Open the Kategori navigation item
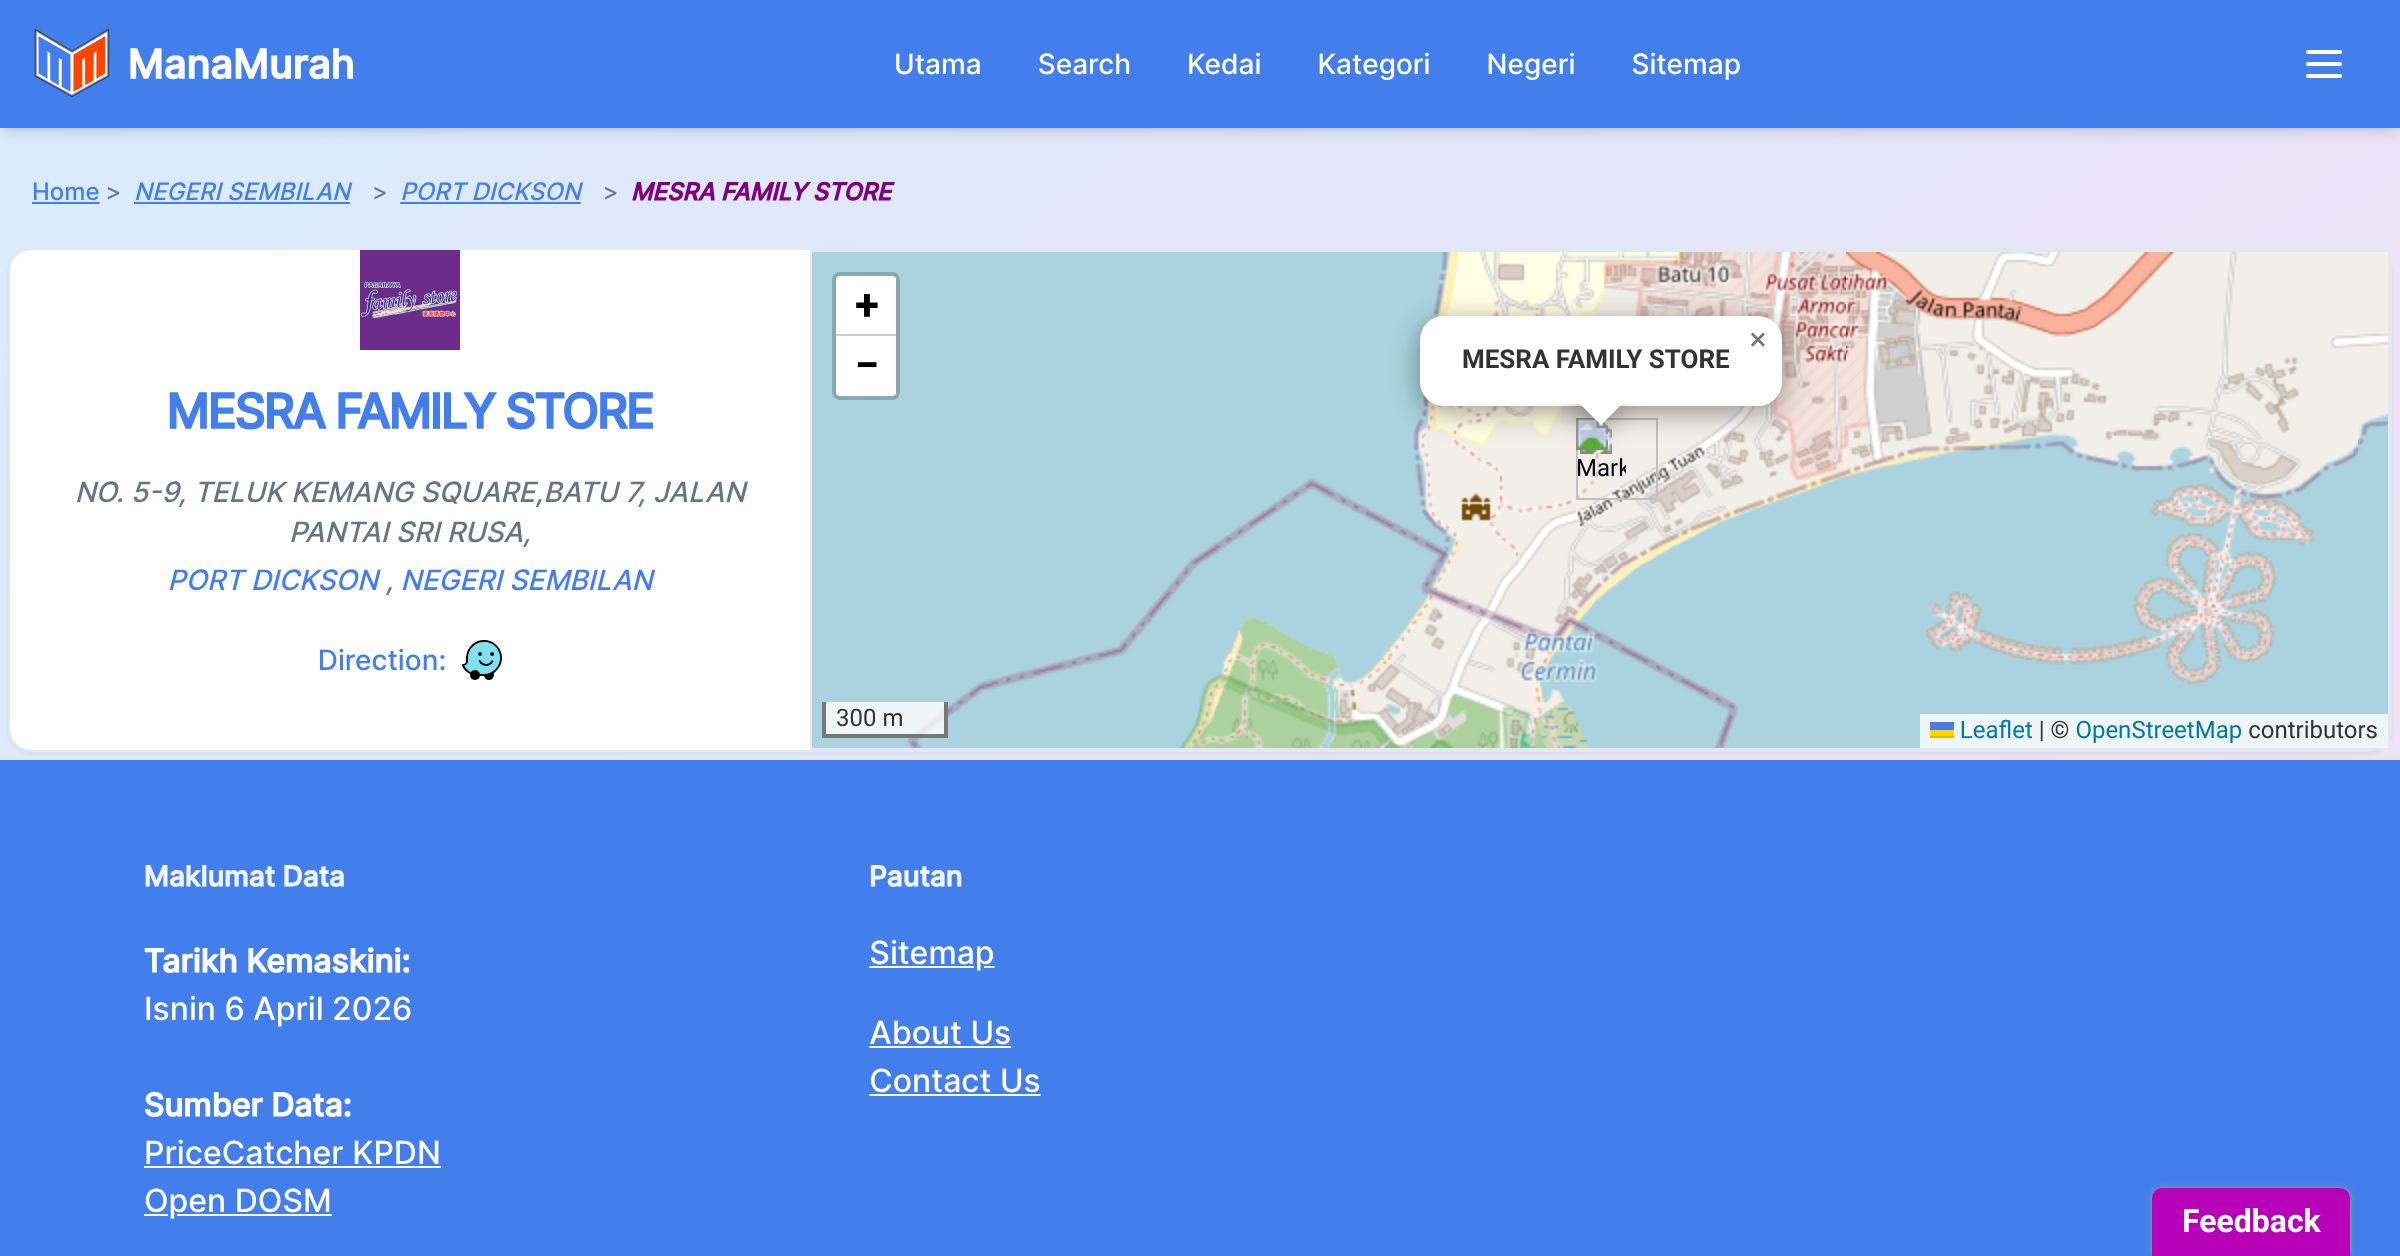Screen dimensions: 2400x1256 (1373, 64)
